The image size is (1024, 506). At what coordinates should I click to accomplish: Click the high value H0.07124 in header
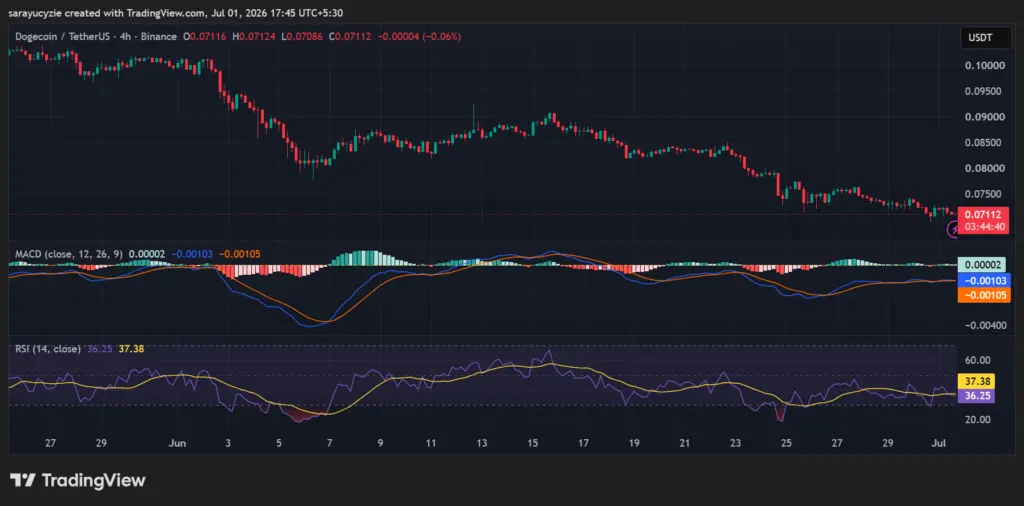(x=253, y=37)
